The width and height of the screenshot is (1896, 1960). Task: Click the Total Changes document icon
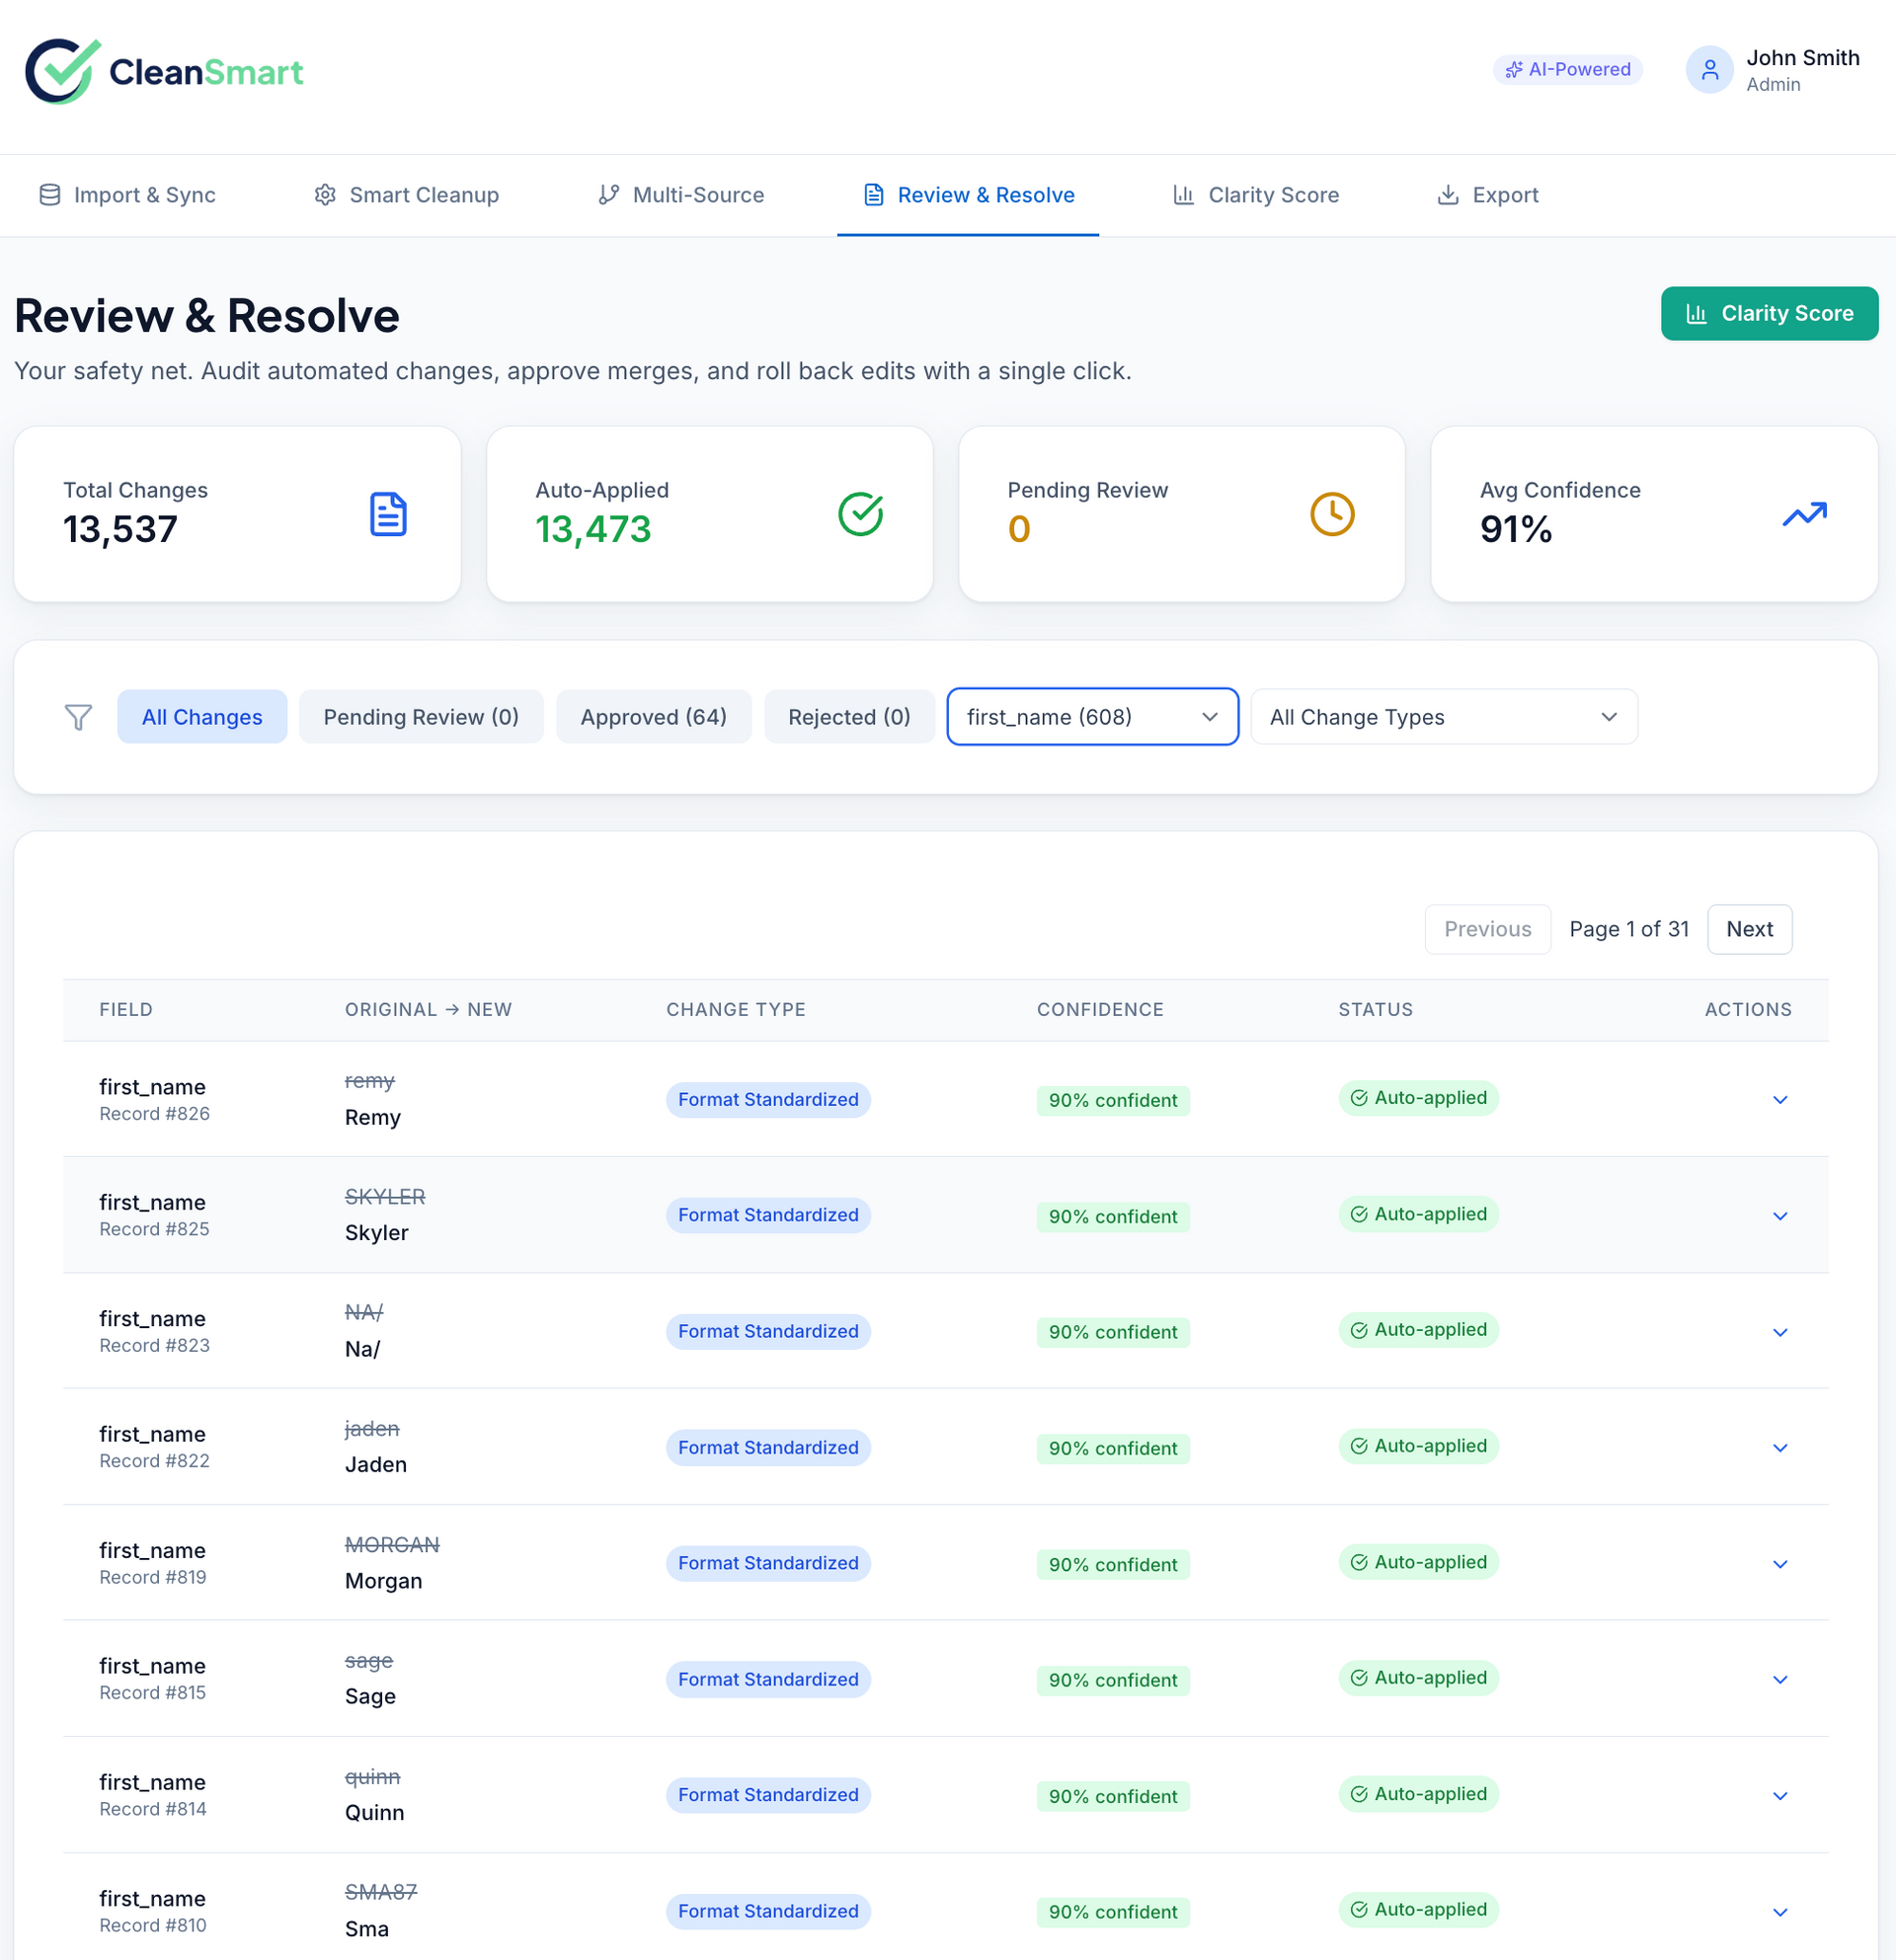[388, 514]
